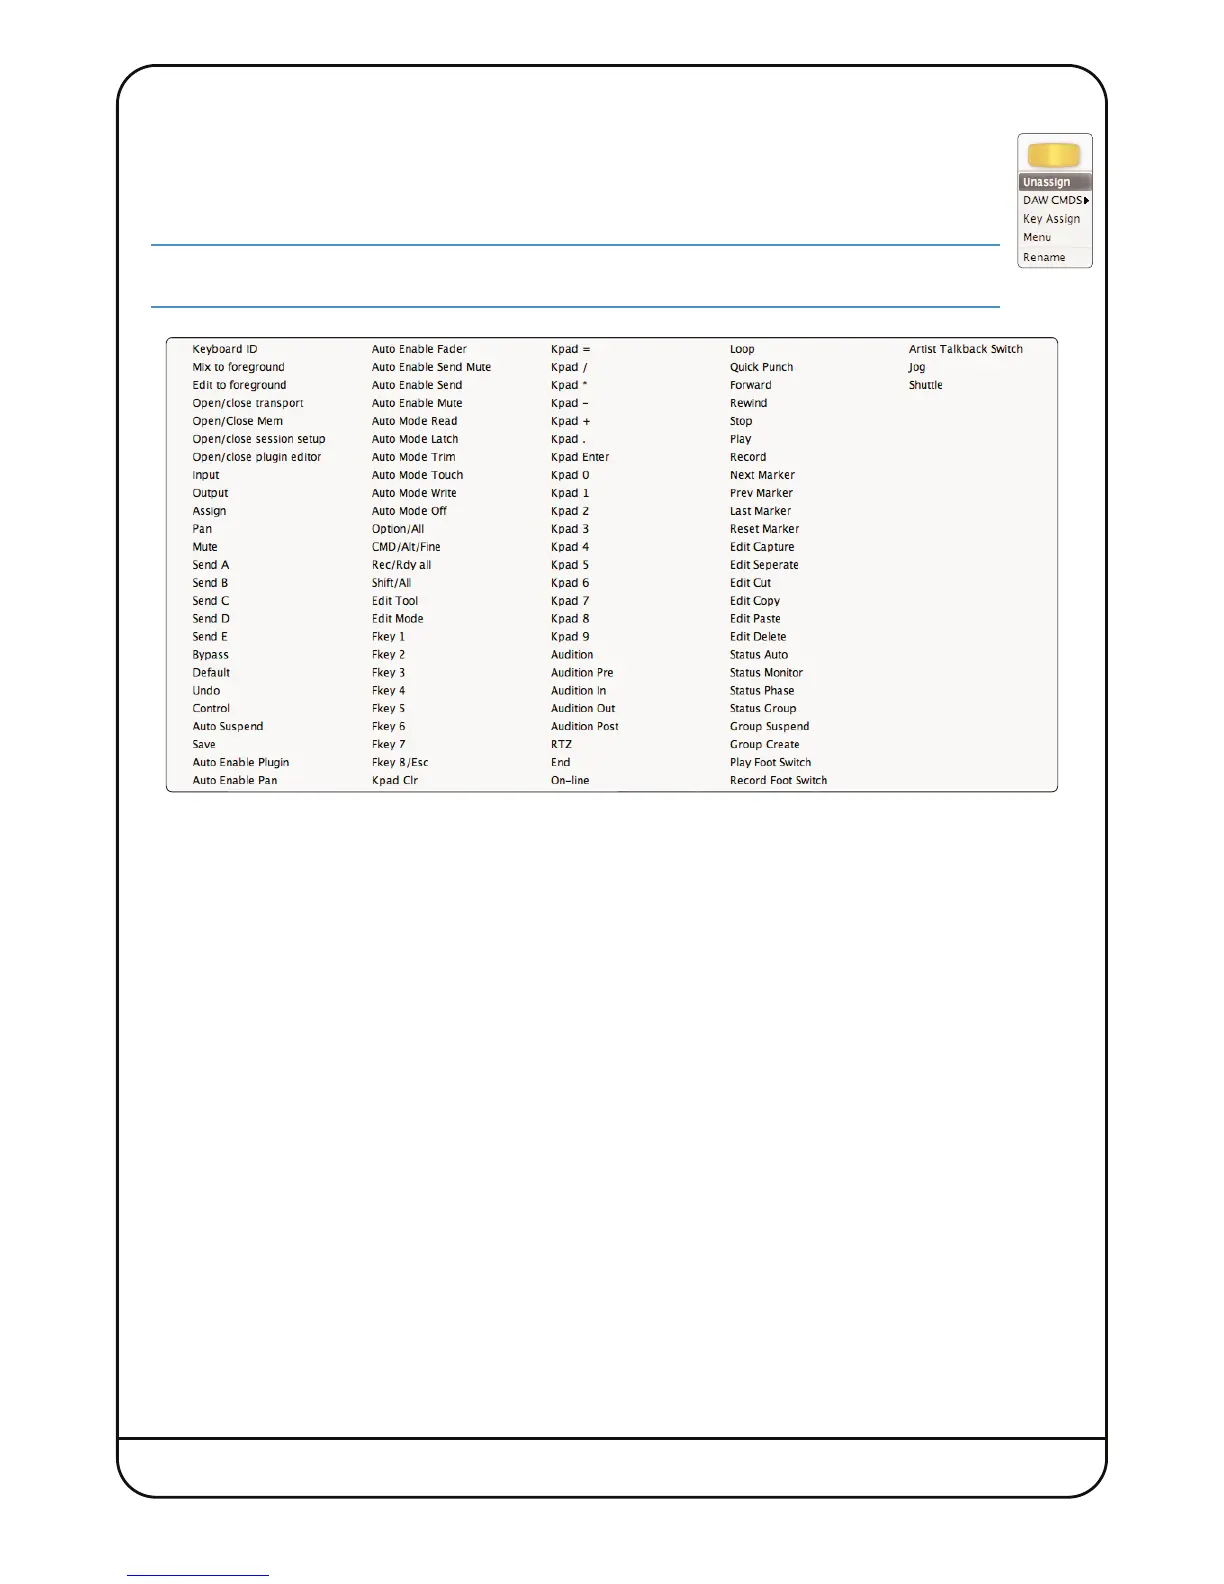Pick Auto Mode Off
This screenshot has width=1224, height=1584.
[409, 511]
